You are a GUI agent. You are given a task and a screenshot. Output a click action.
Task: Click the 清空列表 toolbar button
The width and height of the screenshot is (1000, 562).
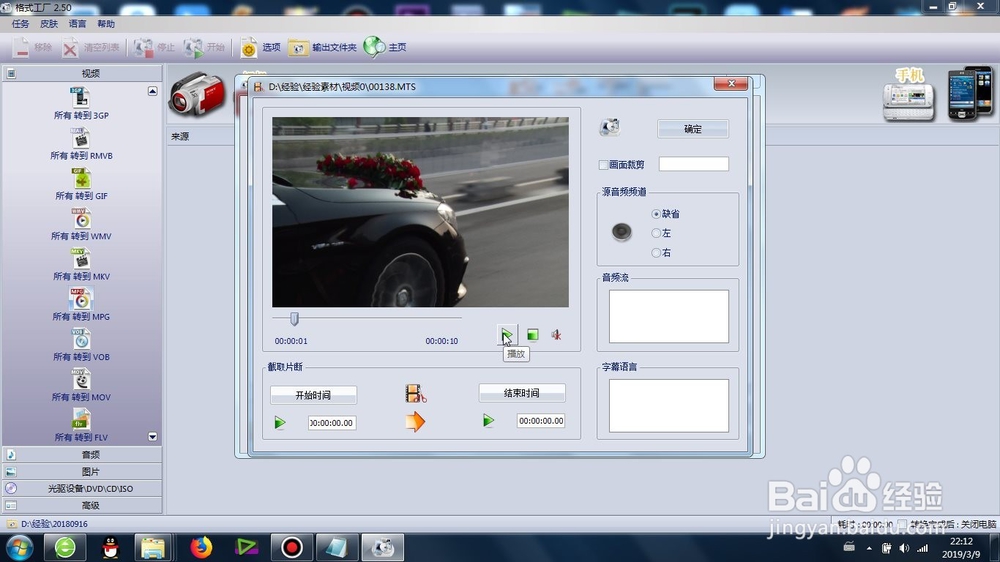[91, 47]
